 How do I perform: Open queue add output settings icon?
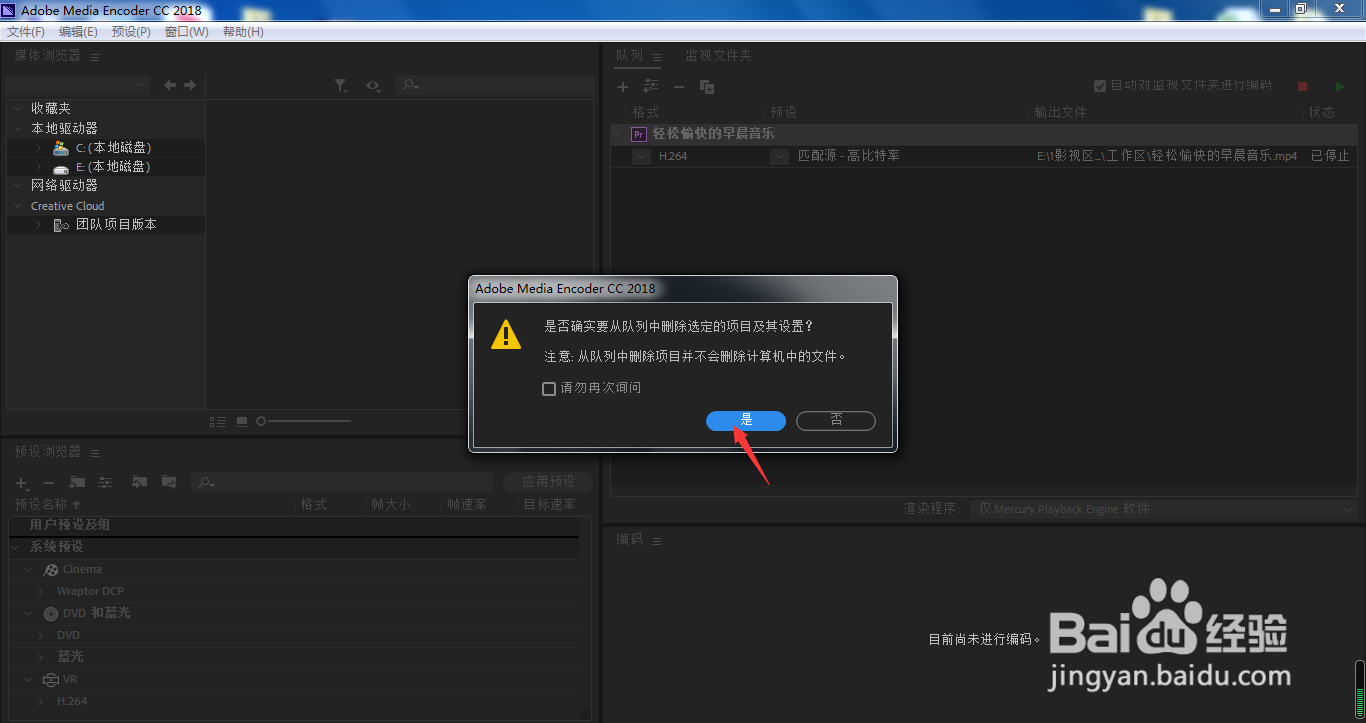[x=651, y=87]
